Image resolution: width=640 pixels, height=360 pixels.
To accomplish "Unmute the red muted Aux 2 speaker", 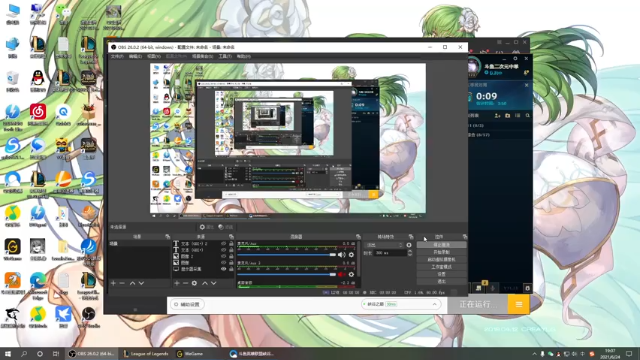I will point(341,274).
